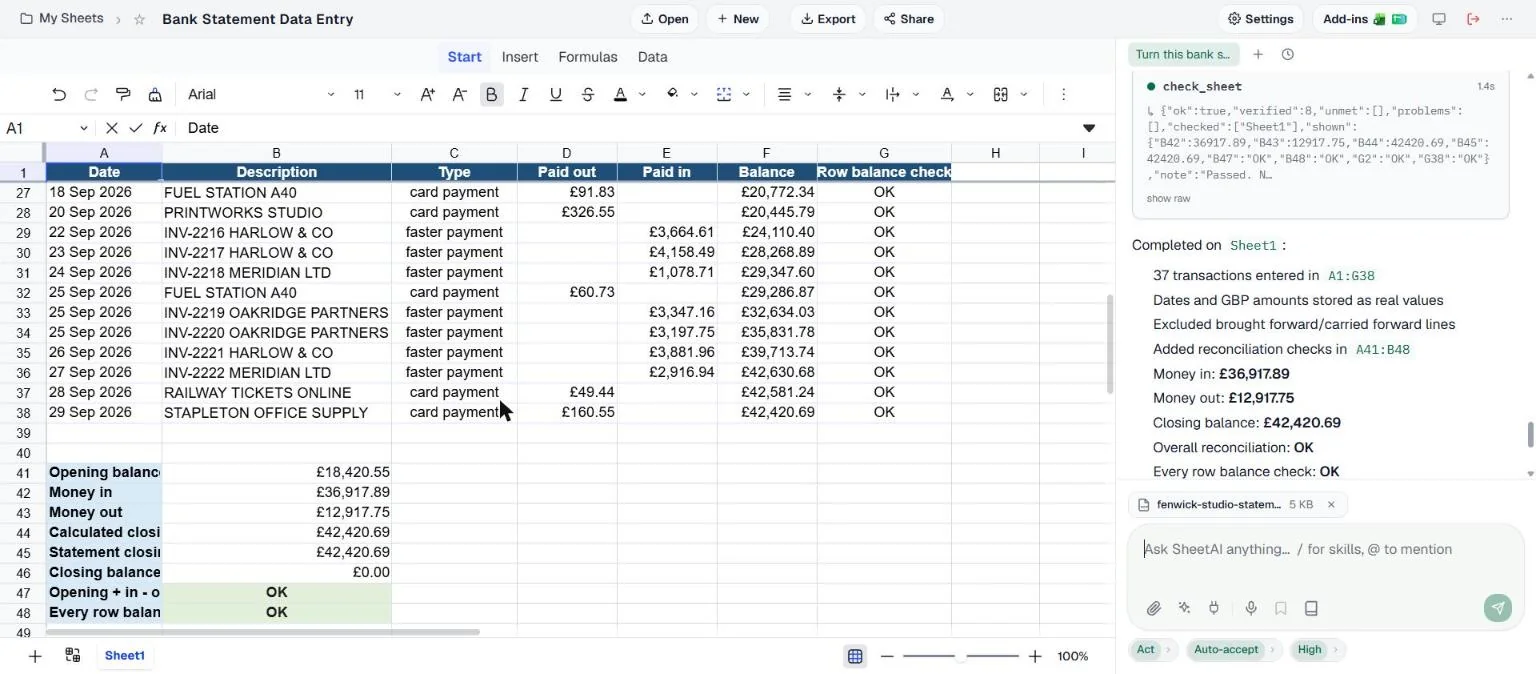
Task: Click the Share button
Action: click(909, 19)
